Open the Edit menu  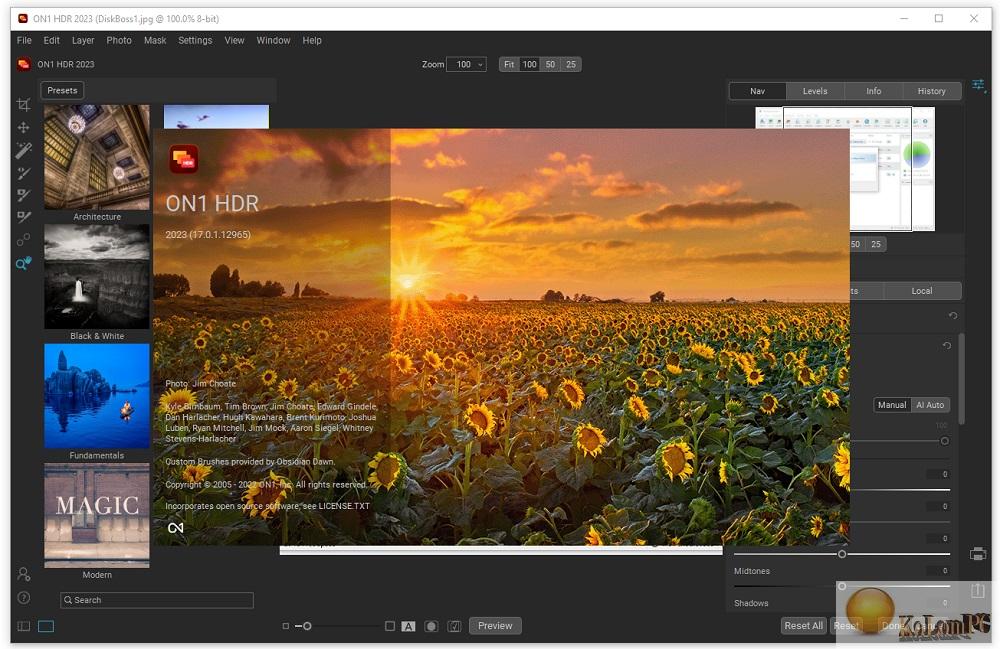click(52, 40)
